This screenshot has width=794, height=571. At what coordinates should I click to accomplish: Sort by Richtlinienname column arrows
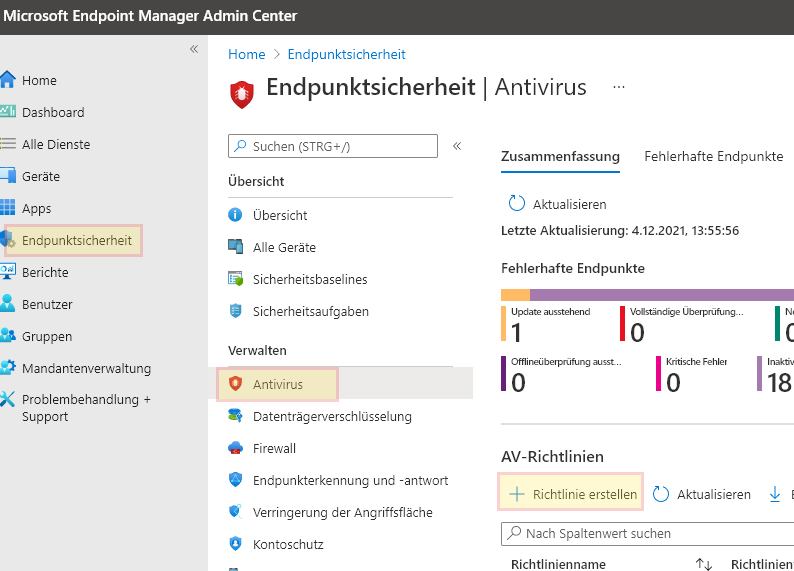(x=703, y=564)
